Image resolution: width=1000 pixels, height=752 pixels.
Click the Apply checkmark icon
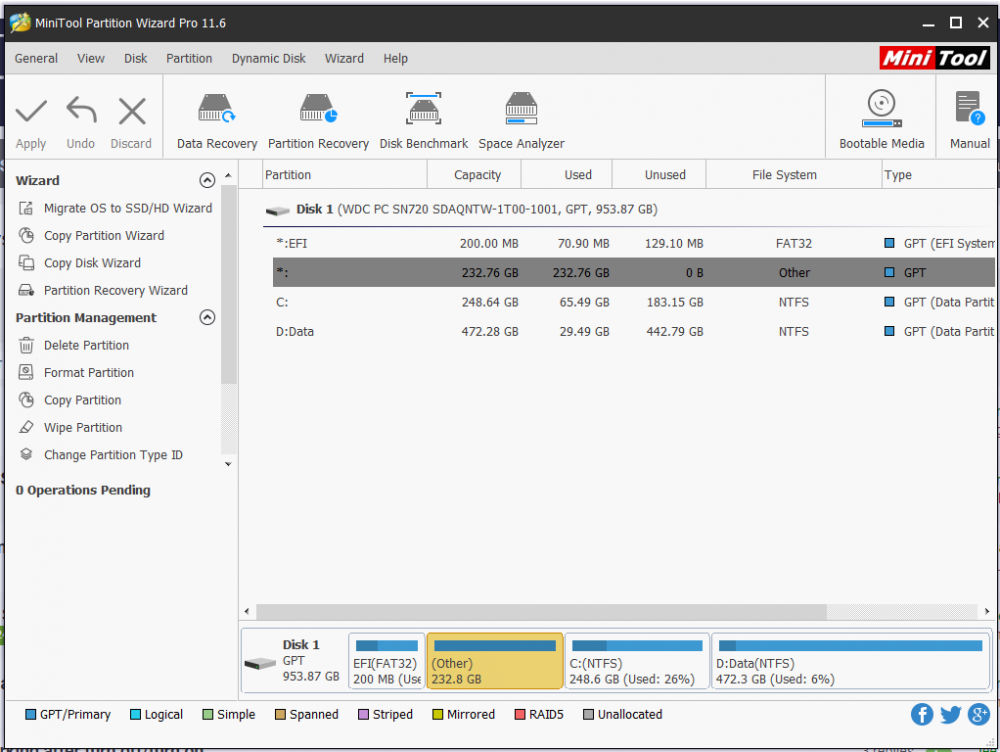pos(31,110)
